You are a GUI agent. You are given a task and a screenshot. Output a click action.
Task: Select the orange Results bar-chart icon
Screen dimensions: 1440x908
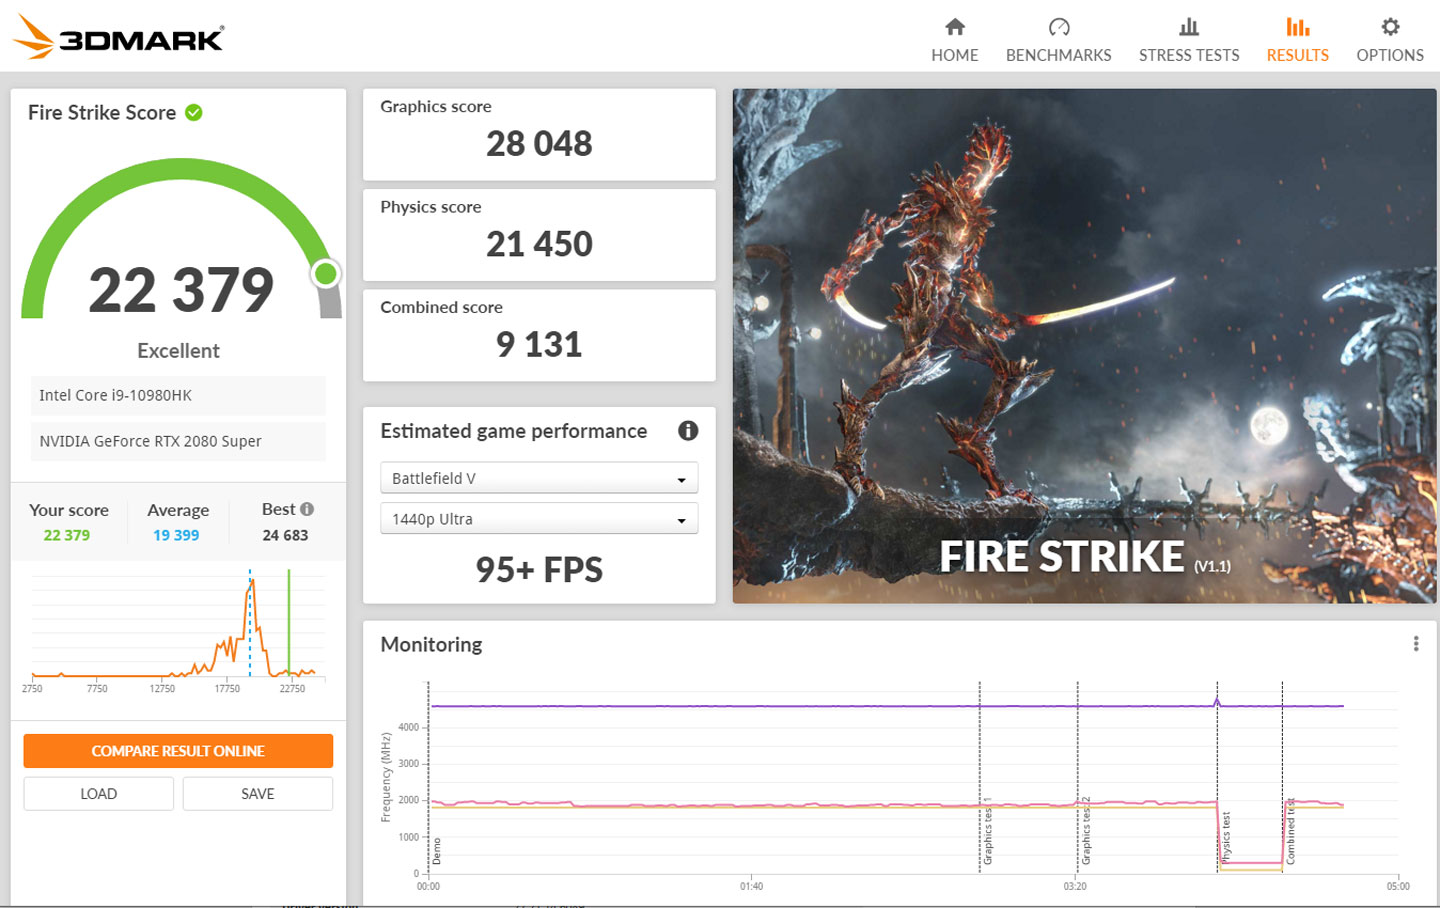pos(1297,29)
